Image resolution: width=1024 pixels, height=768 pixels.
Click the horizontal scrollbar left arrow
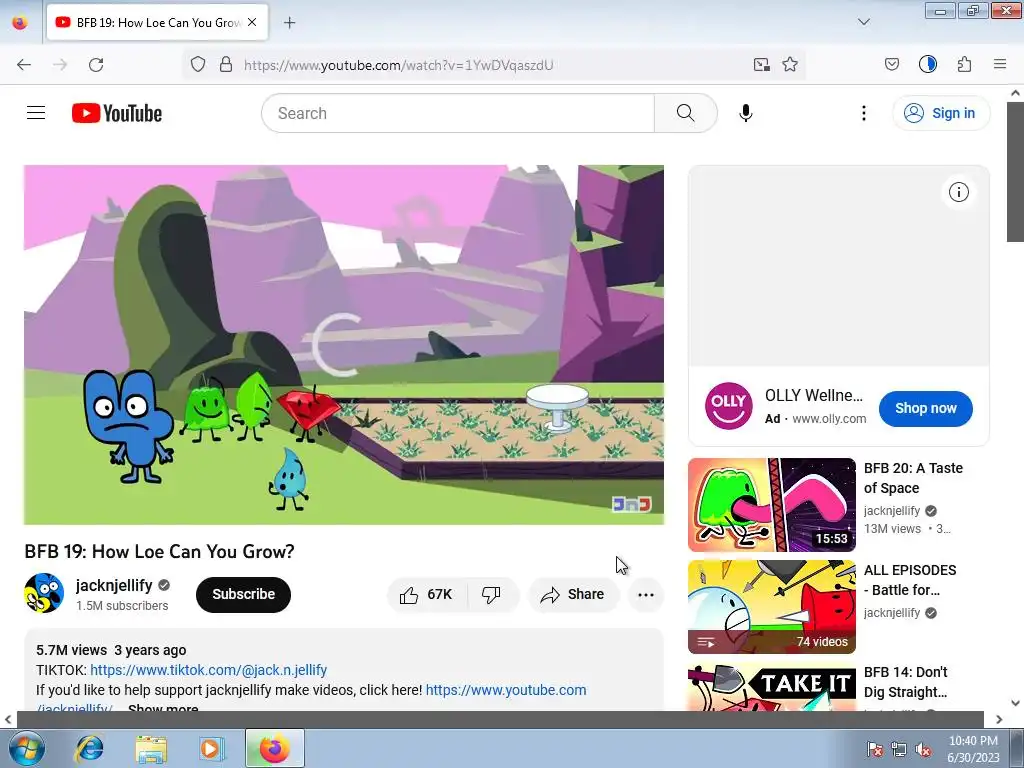8,719
